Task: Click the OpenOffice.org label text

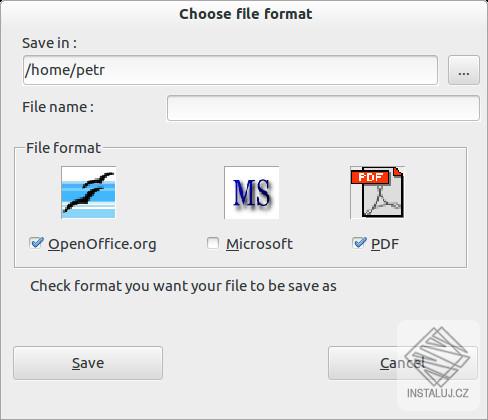Action: click(x=102, y=244)
